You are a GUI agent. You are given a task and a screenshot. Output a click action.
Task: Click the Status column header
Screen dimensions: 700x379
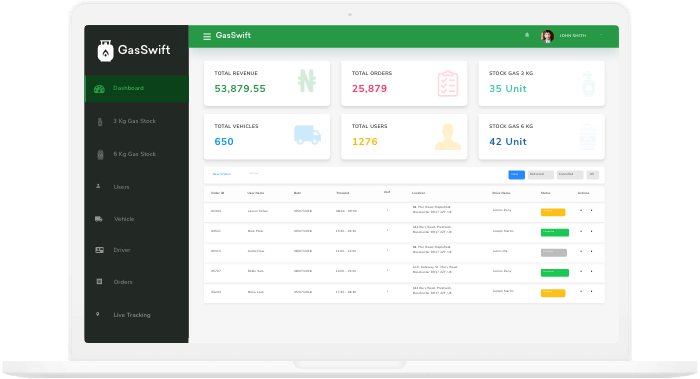[x=546, y=193]
